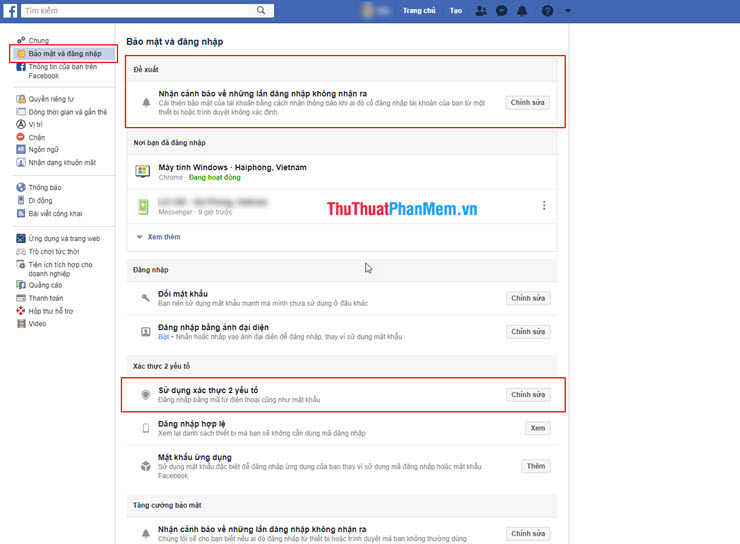740x544 pixels.
Task: Open the help question mark icon
Action: [x=547, y=10]
